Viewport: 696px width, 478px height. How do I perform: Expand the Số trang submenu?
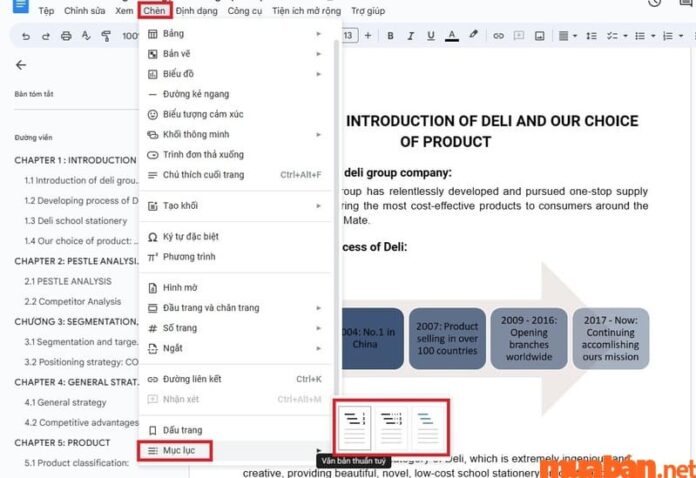[x=235, y=328]
